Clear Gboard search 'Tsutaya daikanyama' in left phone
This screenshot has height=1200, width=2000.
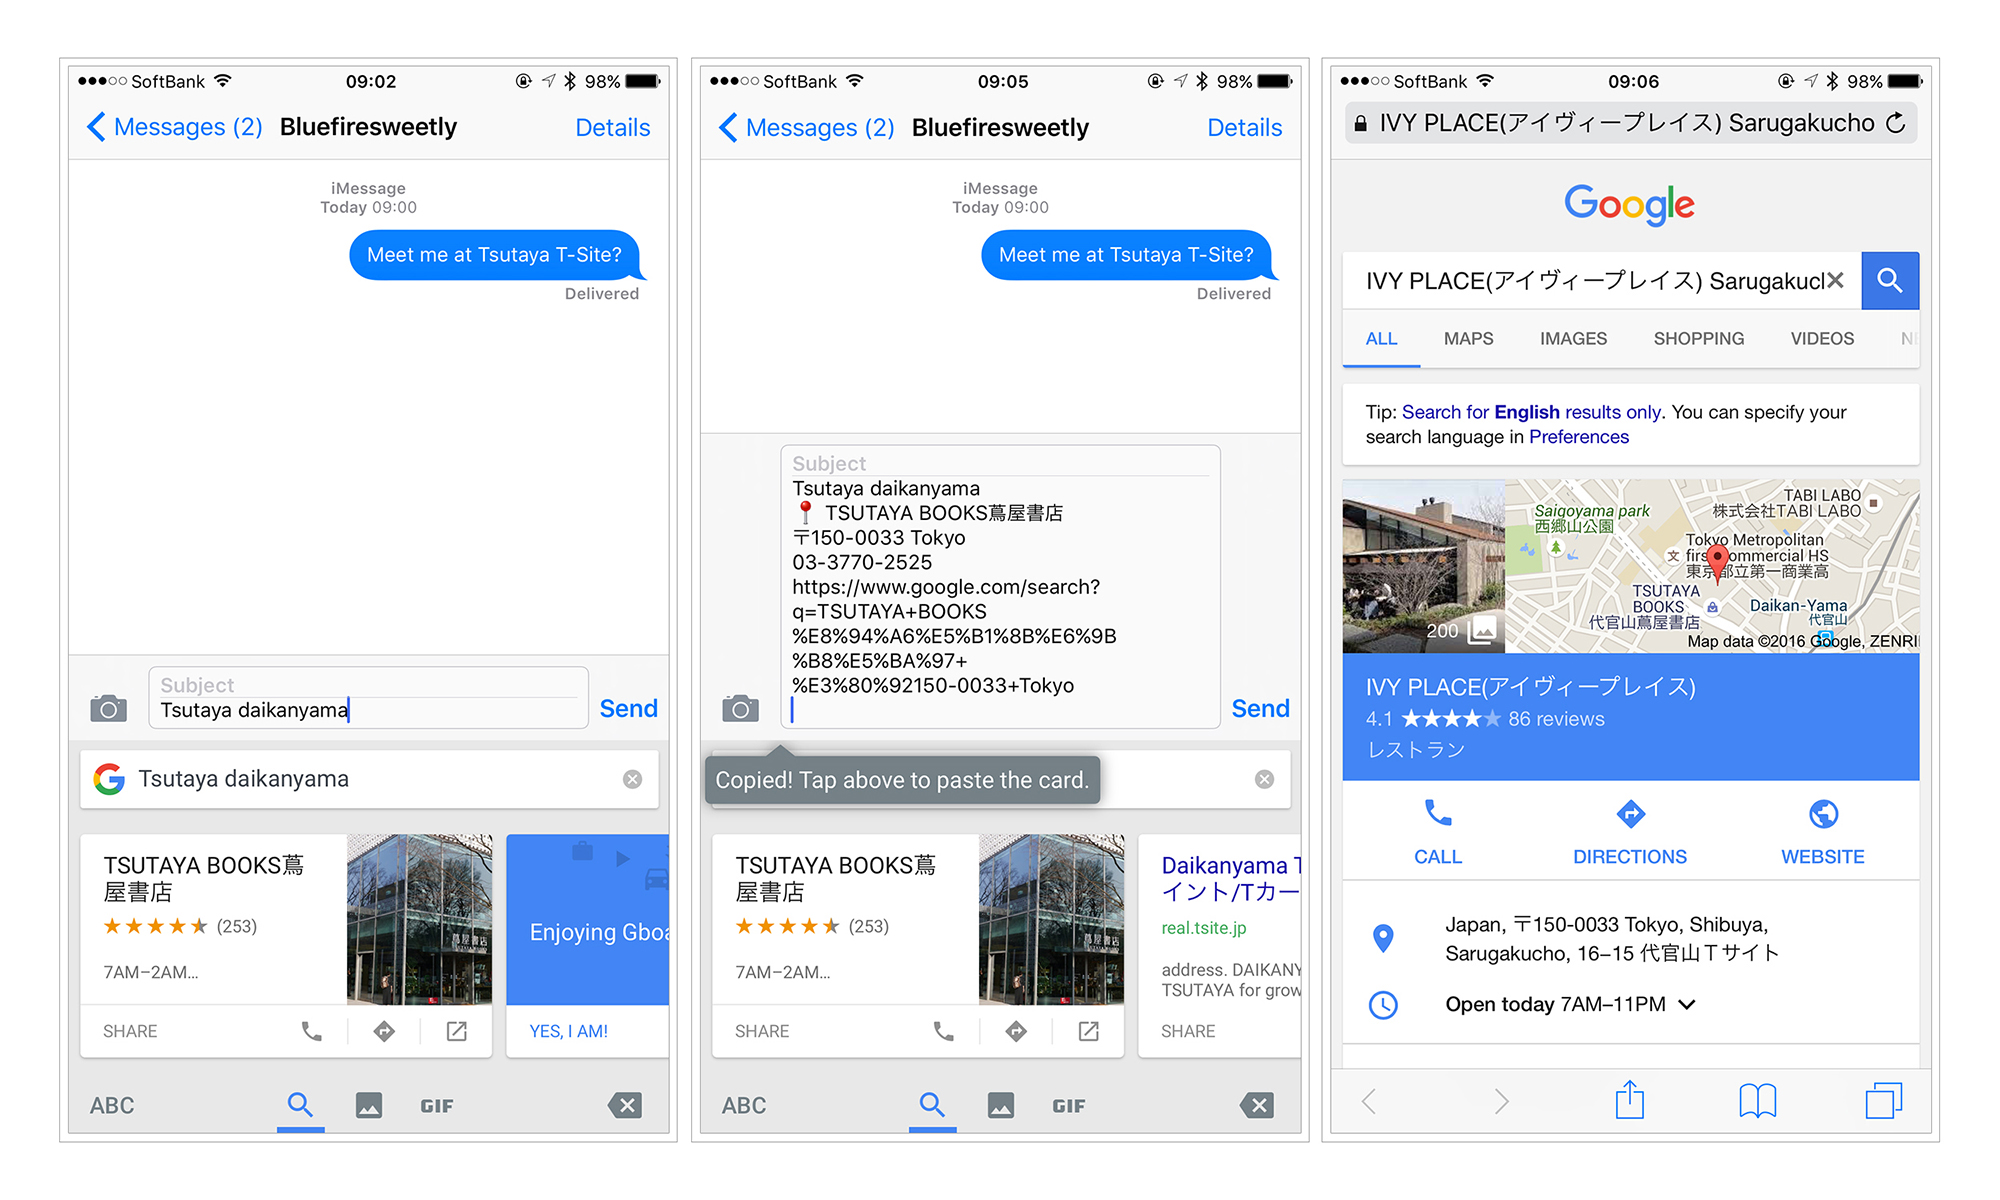[x=632, y=779]
